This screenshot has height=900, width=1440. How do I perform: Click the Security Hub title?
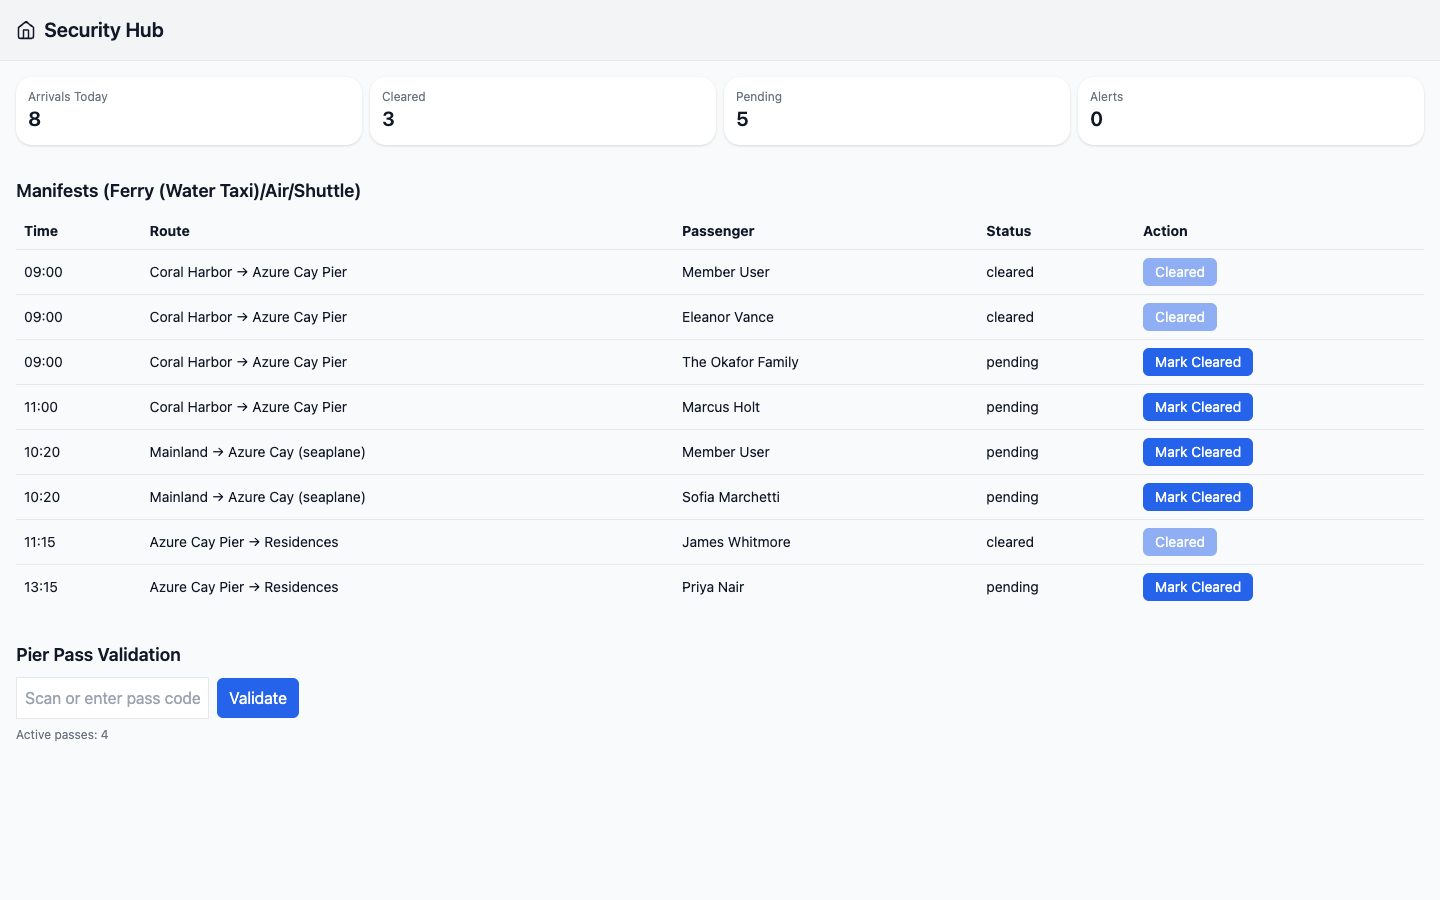[104, 30]
